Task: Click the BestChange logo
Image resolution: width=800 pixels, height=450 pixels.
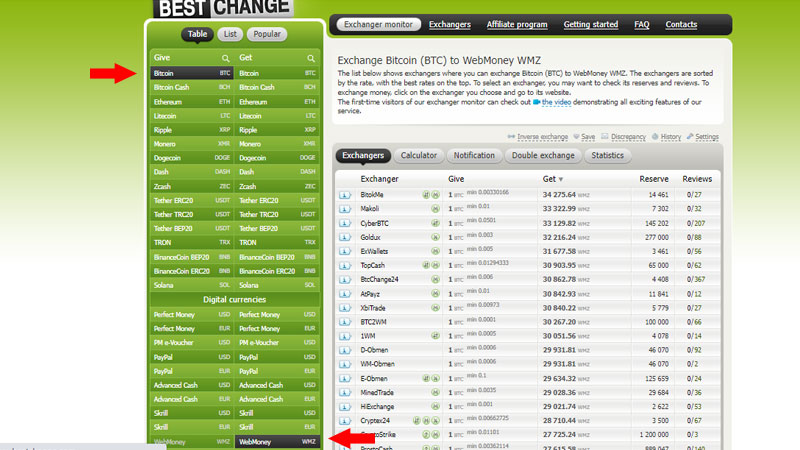Action: click(222, 9)
